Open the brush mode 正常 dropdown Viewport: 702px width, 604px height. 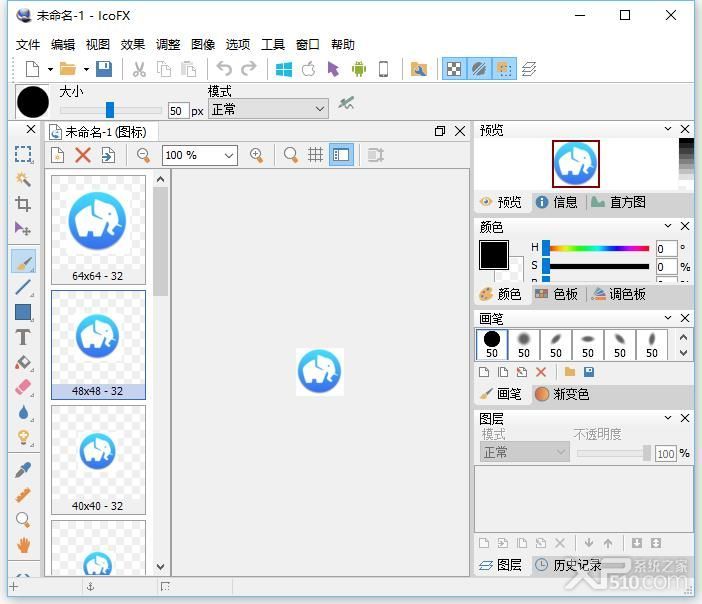(x=268, y=109)
